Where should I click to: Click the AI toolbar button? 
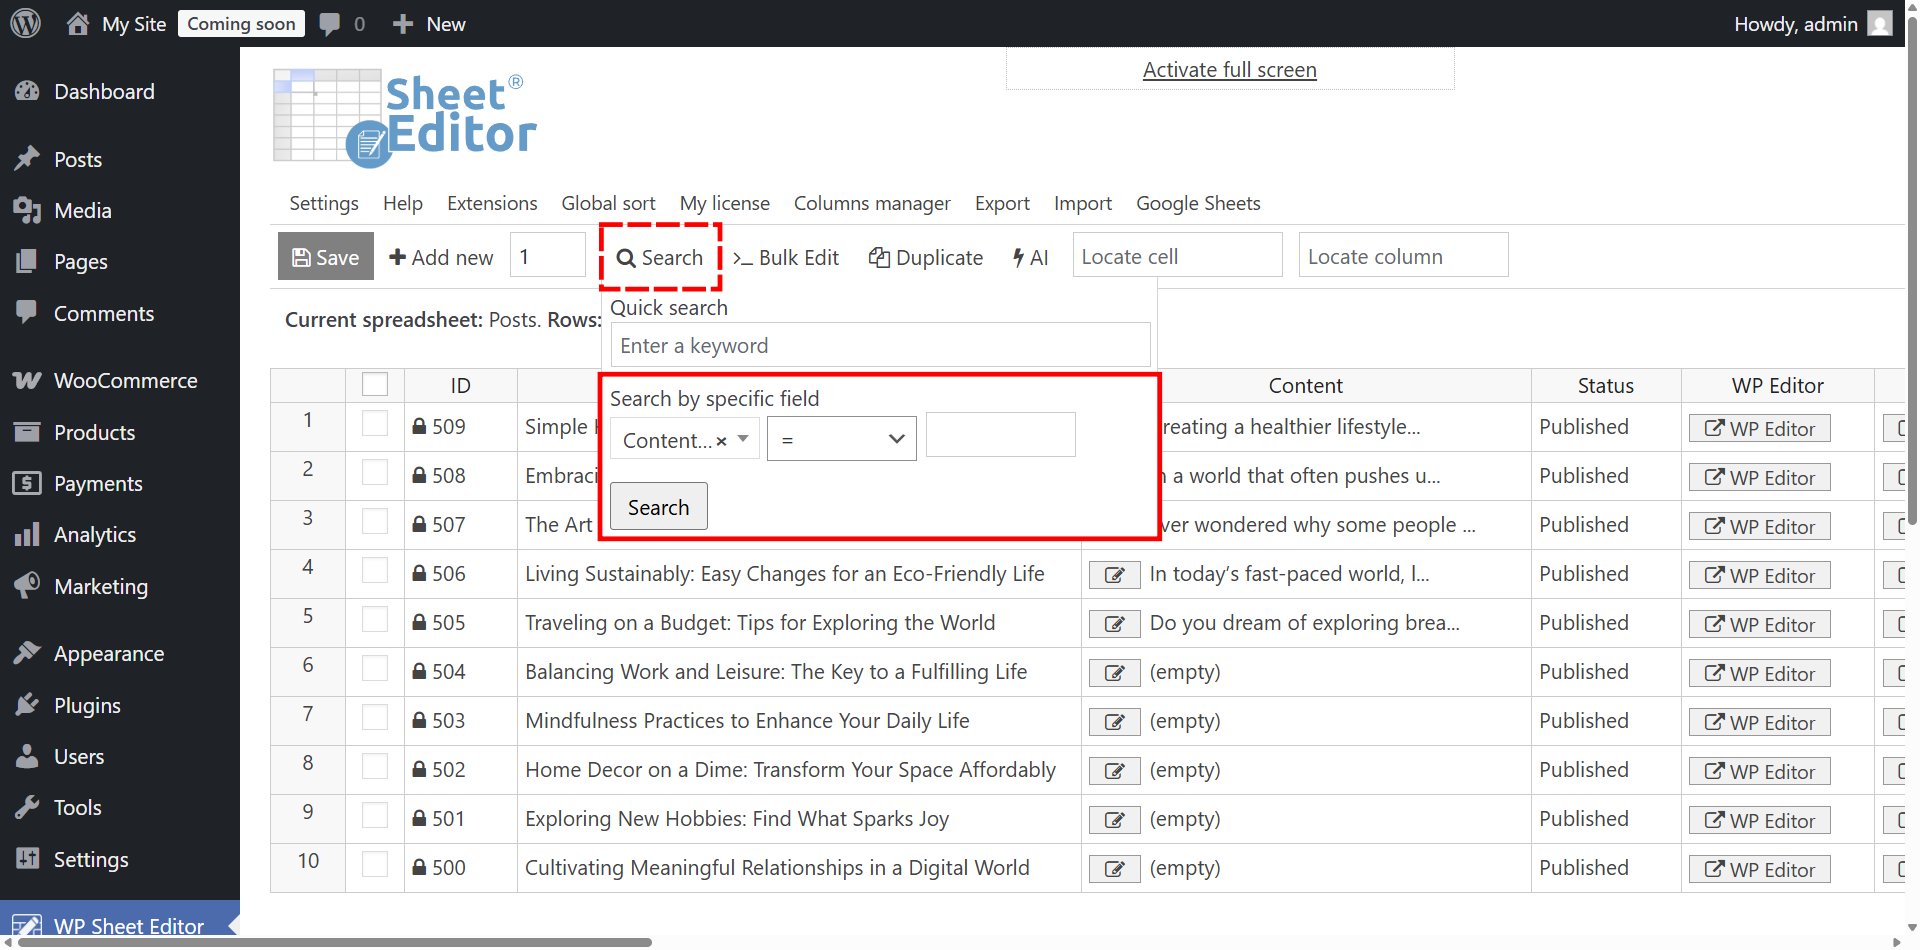click(1030, 257)
